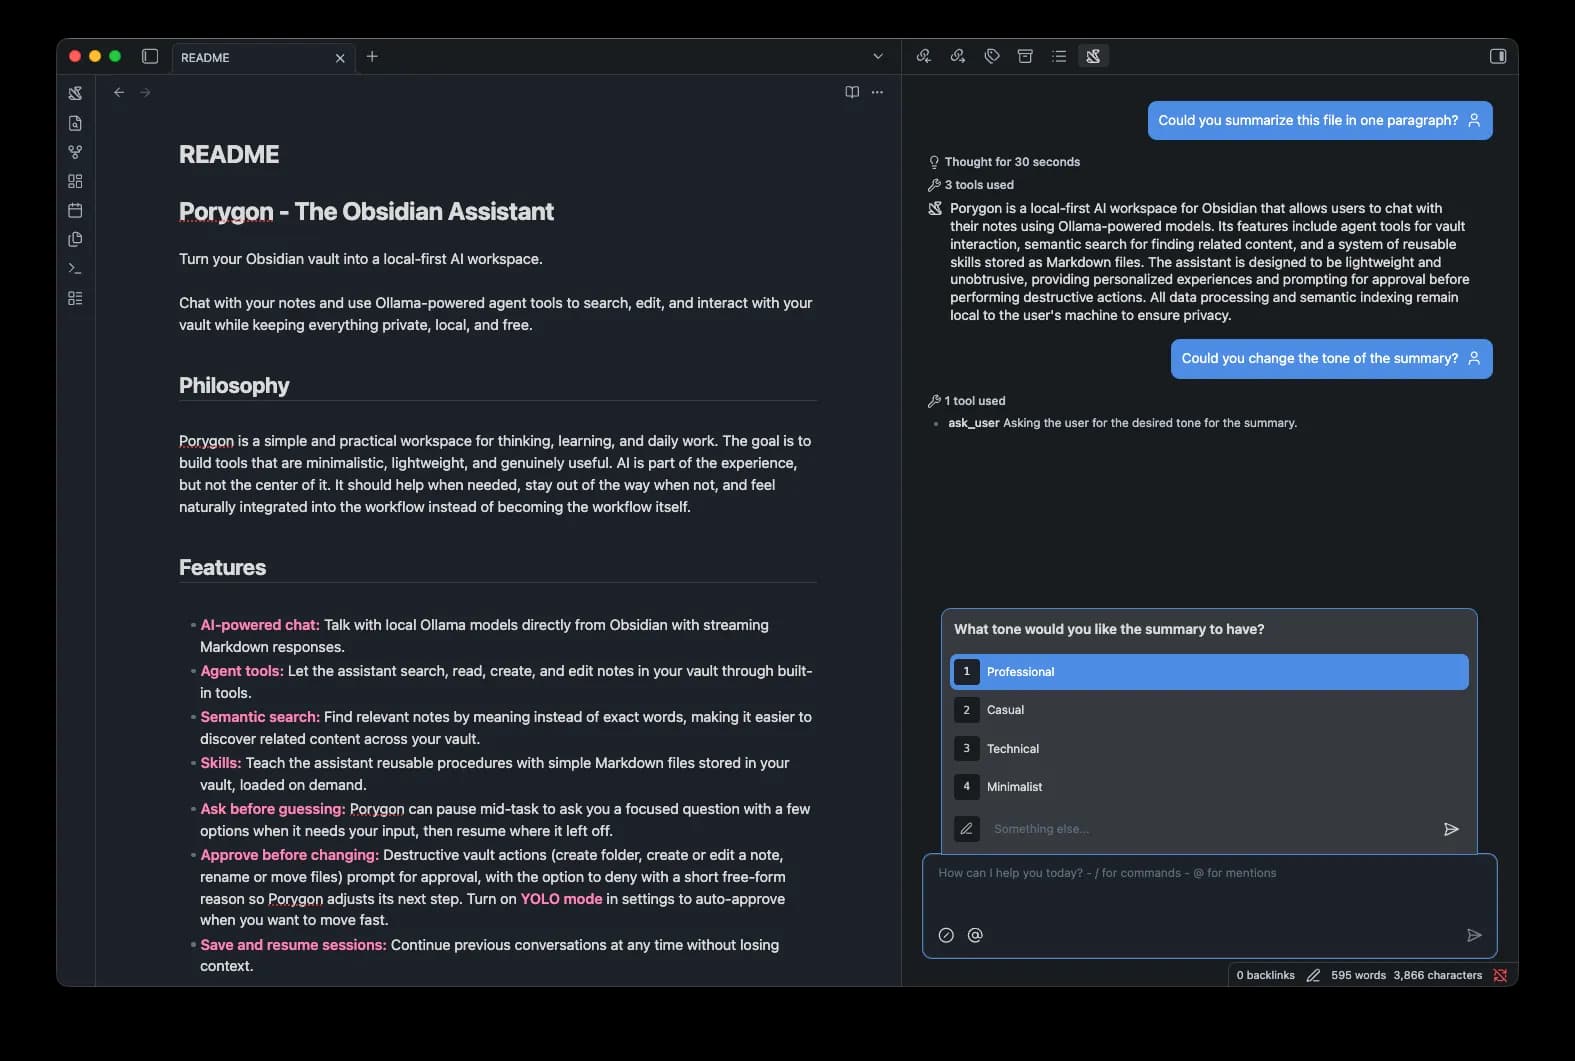Send the chat message with paper plane
1575x1061 pixels.
coord(1474,935)
